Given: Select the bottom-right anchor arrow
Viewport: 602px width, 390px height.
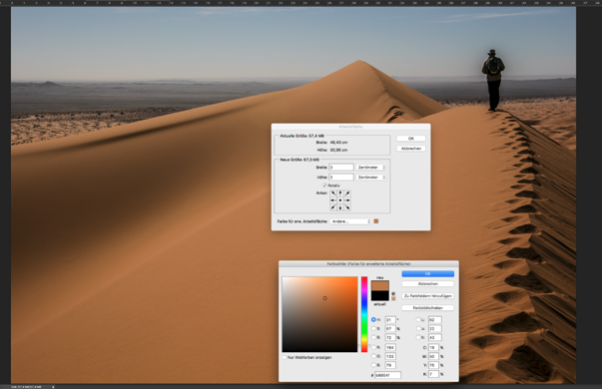Looking at the screenshot, I should point(347,207).
